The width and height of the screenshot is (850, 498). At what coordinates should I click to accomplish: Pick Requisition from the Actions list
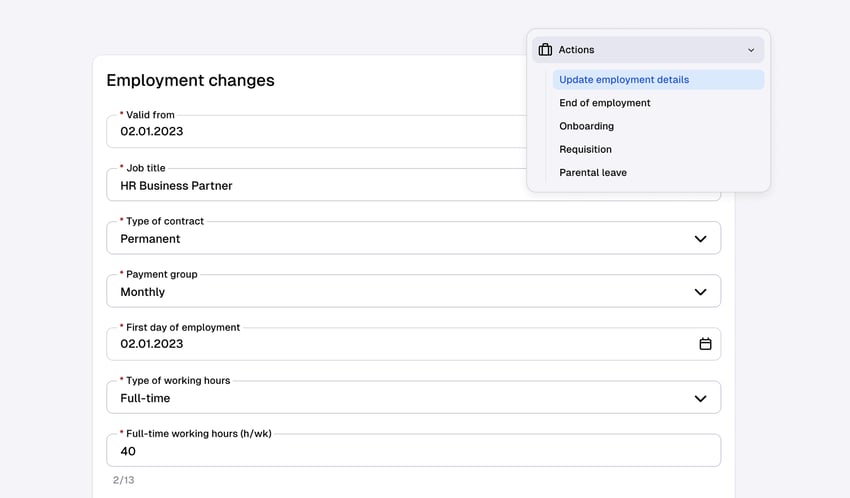click(x=586, y=149)
